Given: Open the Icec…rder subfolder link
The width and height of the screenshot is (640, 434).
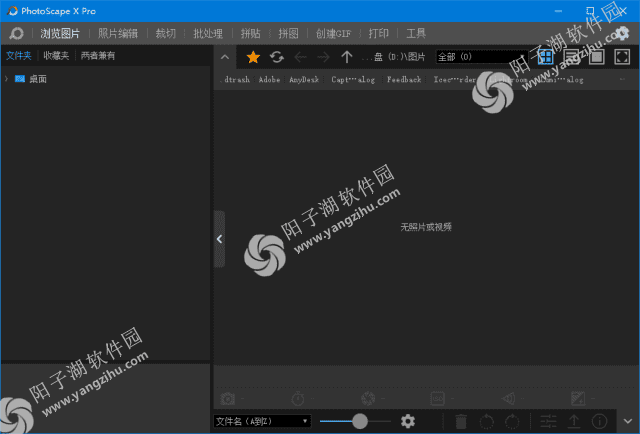Looking at the screenshot, I should 455,80.
